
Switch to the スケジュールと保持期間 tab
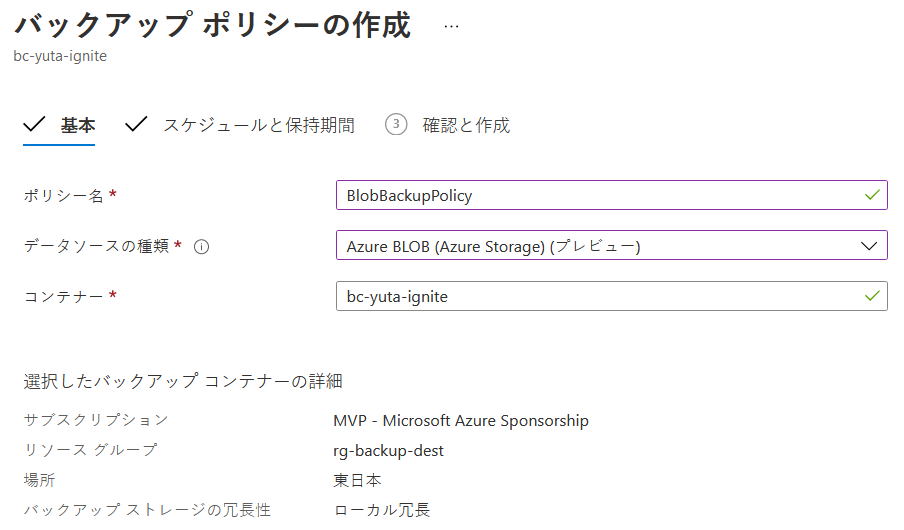[259, 125]
